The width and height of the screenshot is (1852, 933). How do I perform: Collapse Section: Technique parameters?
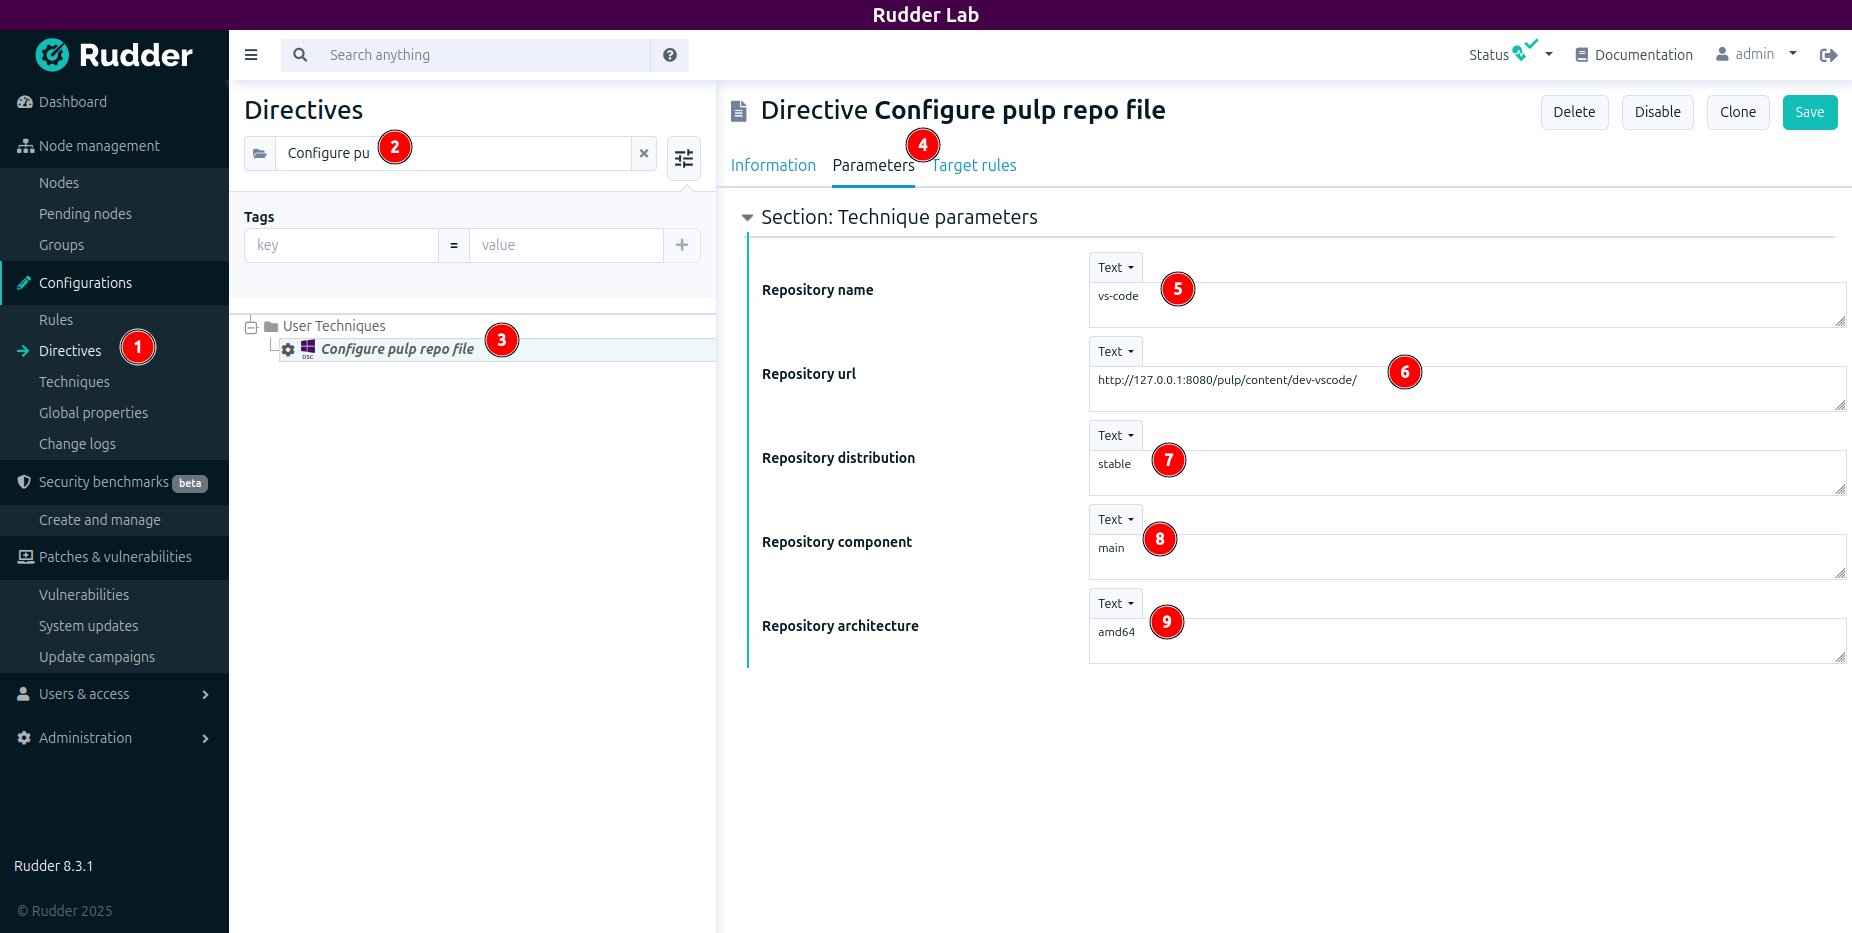pyautogui.click(x=747, y=217)
